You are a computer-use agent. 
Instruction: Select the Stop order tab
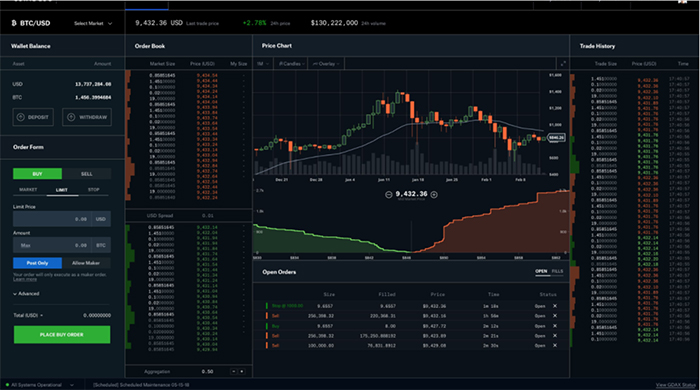tap(93, 190)
